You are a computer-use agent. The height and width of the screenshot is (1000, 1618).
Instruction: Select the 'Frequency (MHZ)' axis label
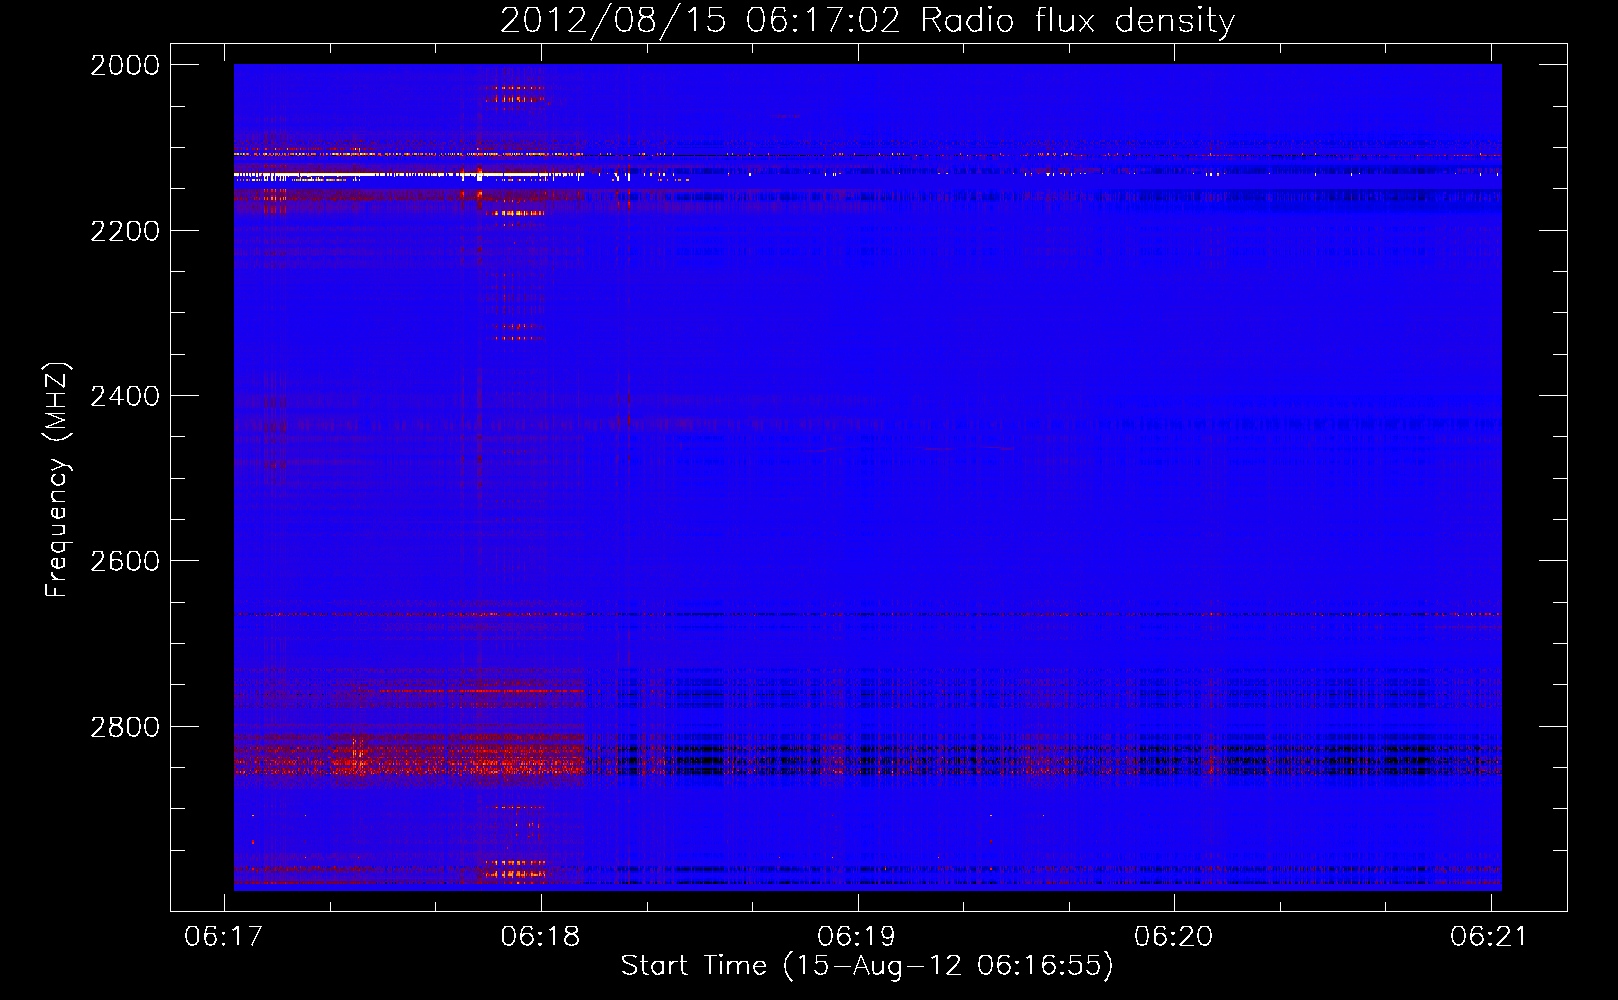57,480
